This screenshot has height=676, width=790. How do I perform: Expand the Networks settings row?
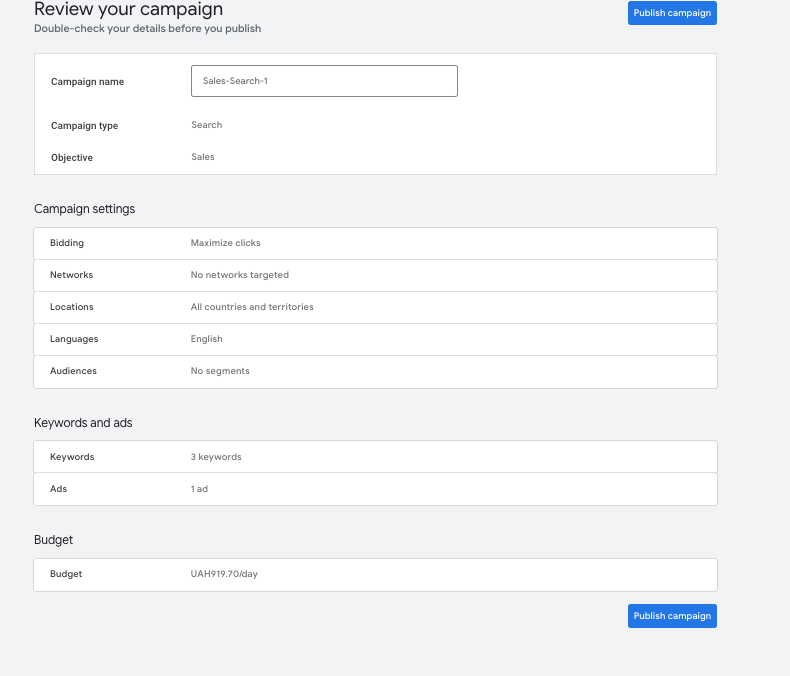click(375, 275)
